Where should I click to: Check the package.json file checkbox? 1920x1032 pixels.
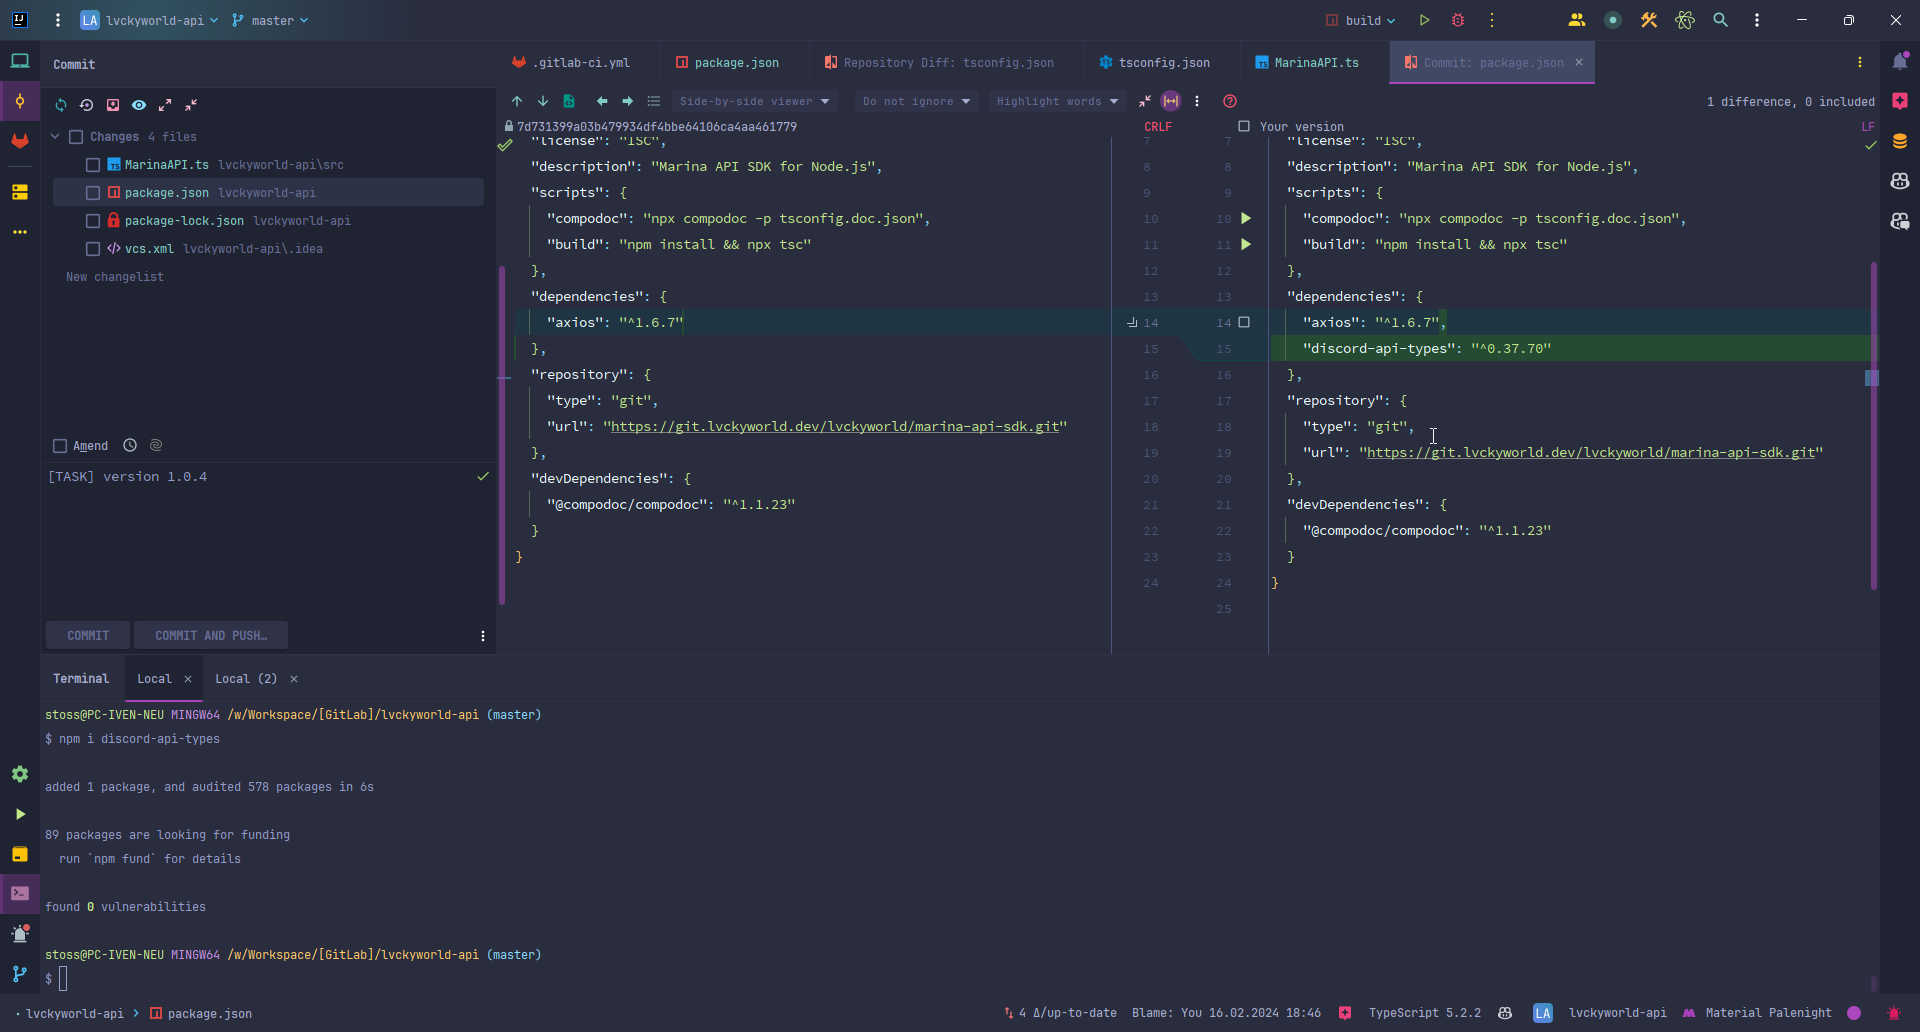[93, 193]
